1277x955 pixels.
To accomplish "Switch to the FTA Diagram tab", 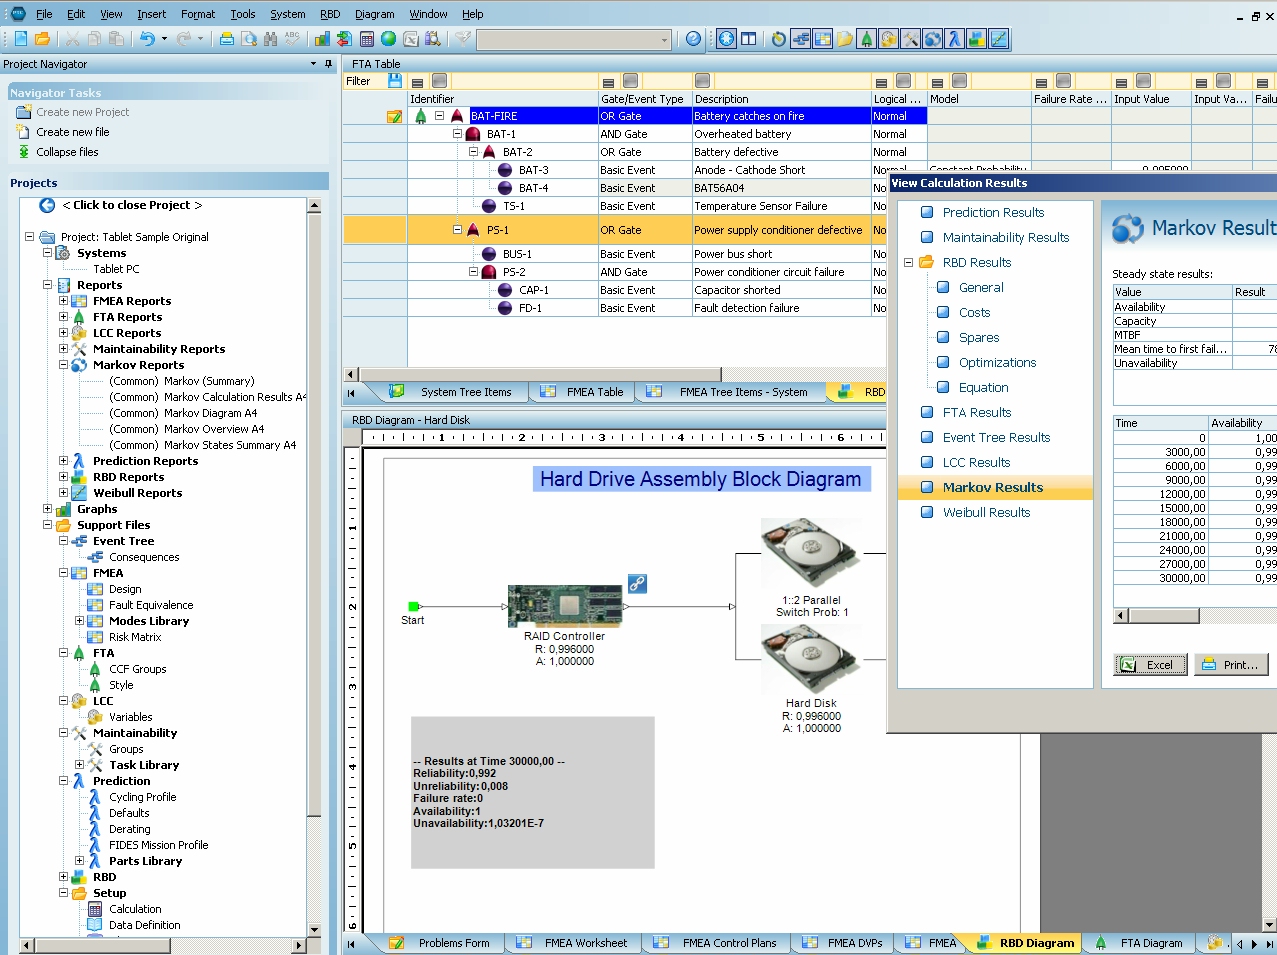I will (1150, 943).
